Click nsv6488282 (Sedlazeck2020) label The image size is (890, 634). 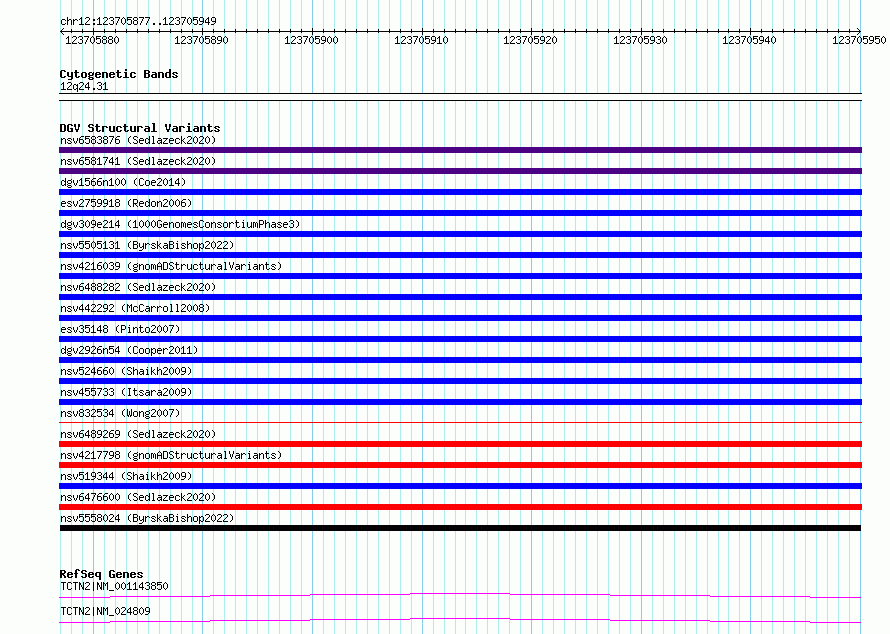138,287
